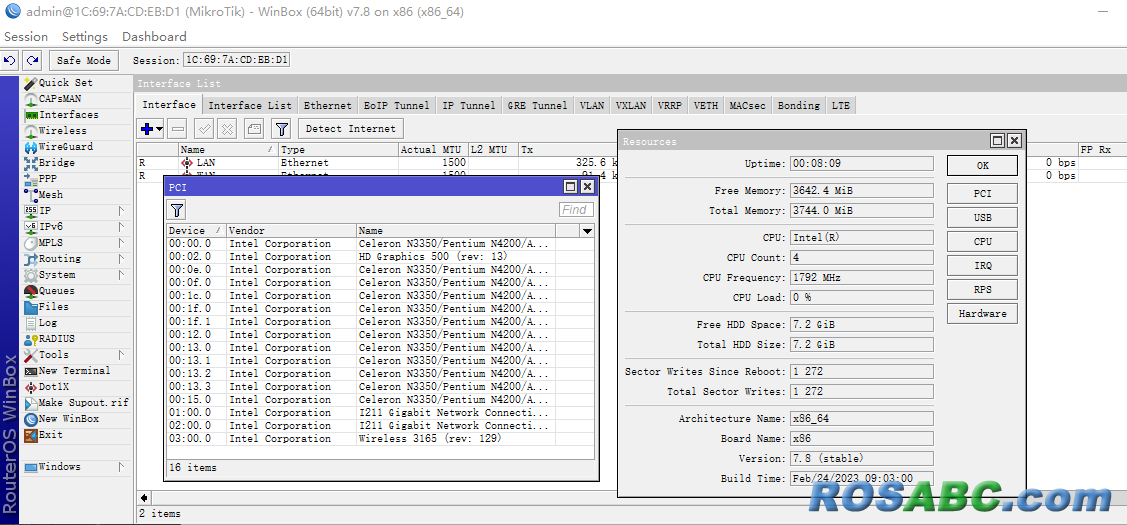Switch to EoIP Tunnel tab
Viewport: 1127px width, 525px height.
(x=397, y=105)
